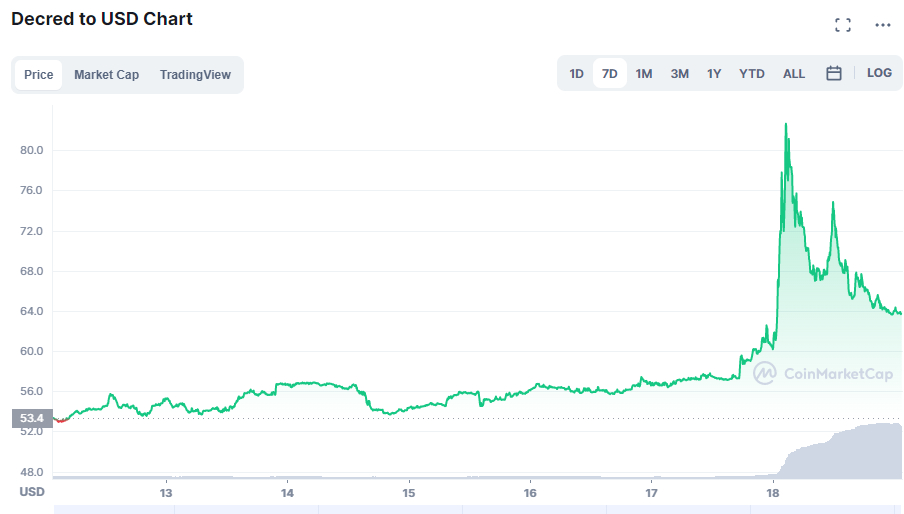
Task: Click the date label 15 on the x-axis
Action: 409,493
